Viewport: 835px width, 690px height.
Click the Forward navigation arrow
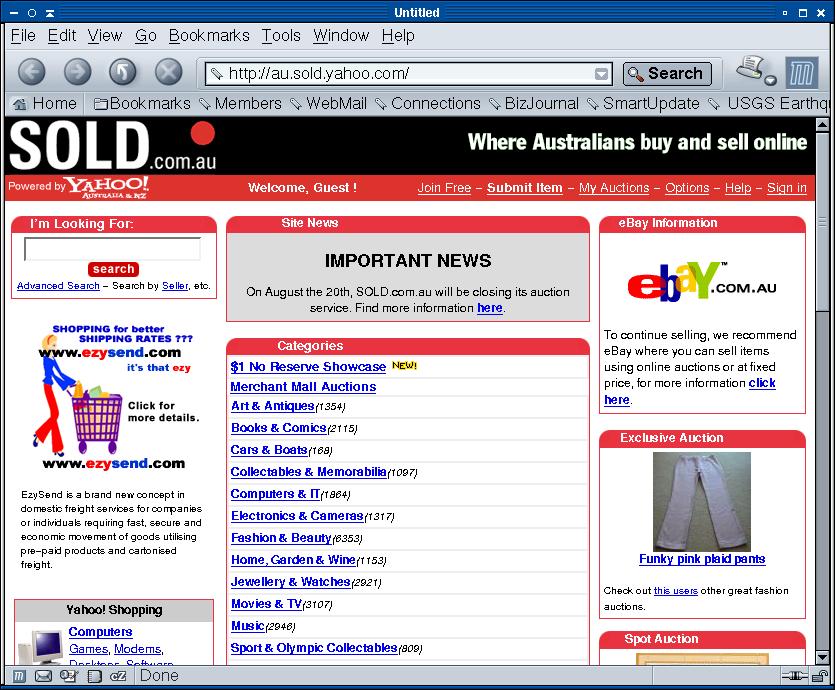coord(77,71)
